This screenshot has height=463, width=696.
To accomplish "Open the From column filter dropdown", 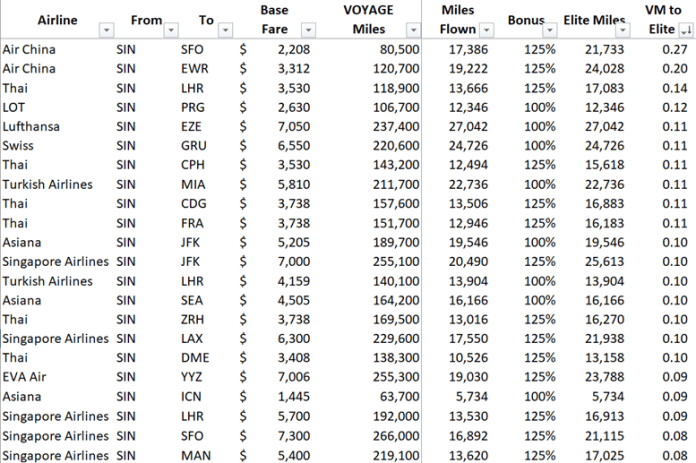I will pos(169,30).
